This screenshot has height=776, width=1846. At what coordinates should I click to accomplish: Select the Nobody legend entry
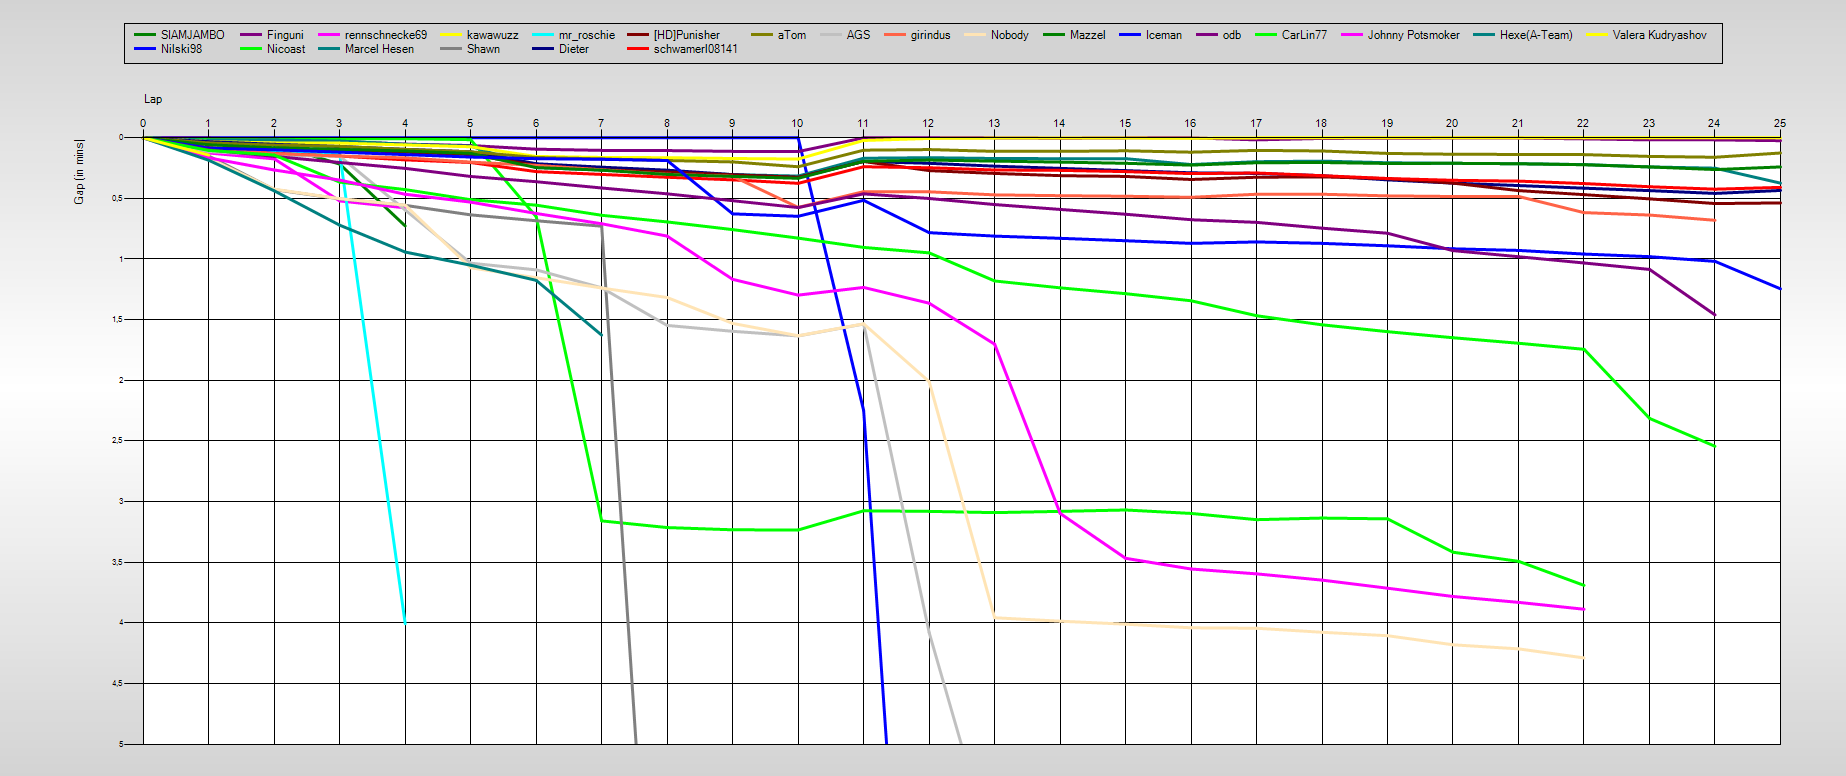1009,35
